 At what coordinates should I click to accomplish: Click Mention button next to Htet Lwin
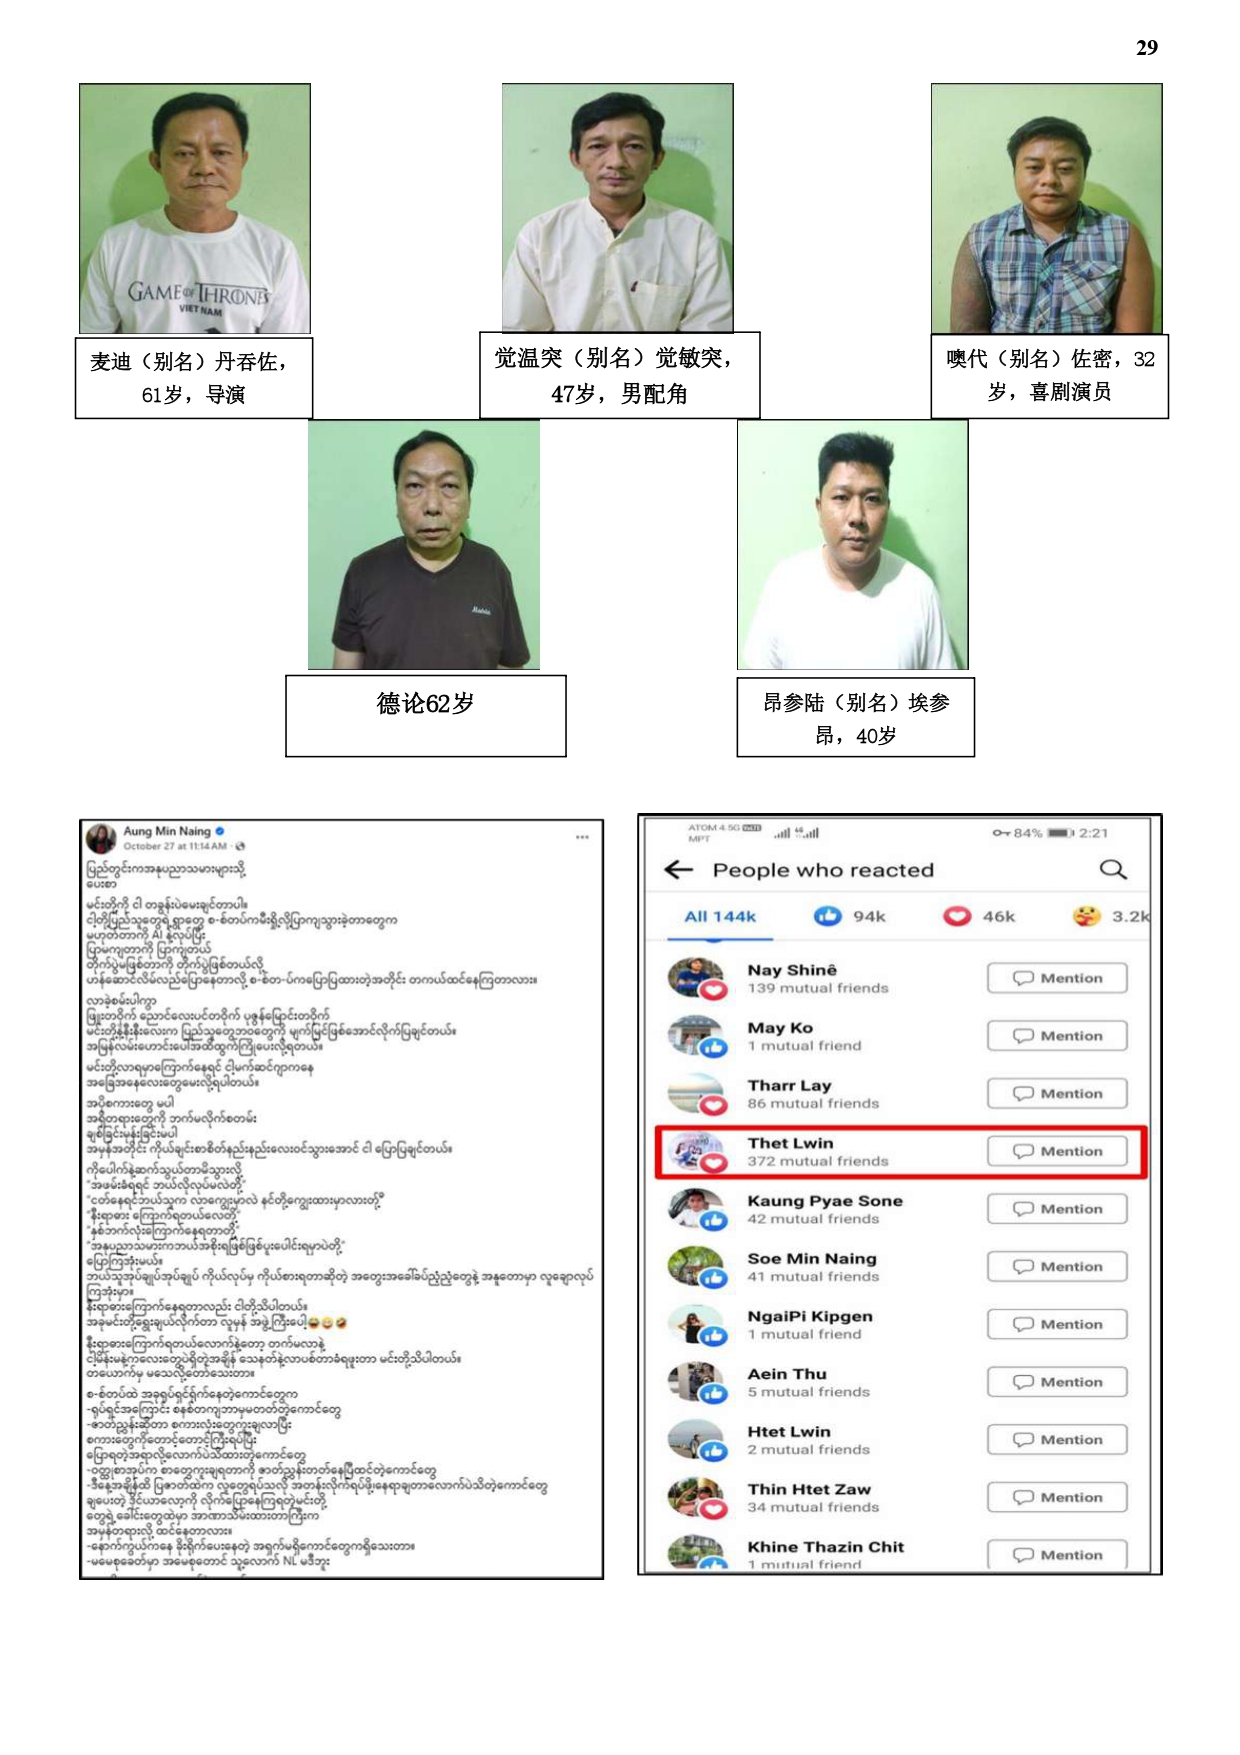(1057, 1439)
